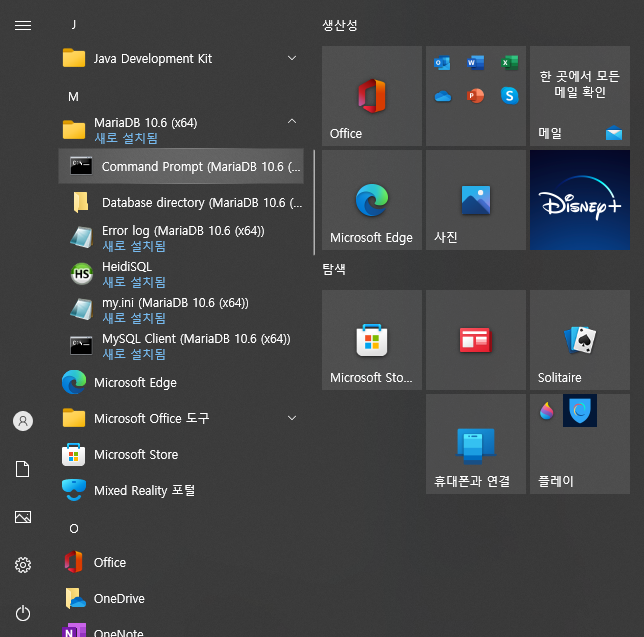Open the 메일 tile

coord(580,96)
